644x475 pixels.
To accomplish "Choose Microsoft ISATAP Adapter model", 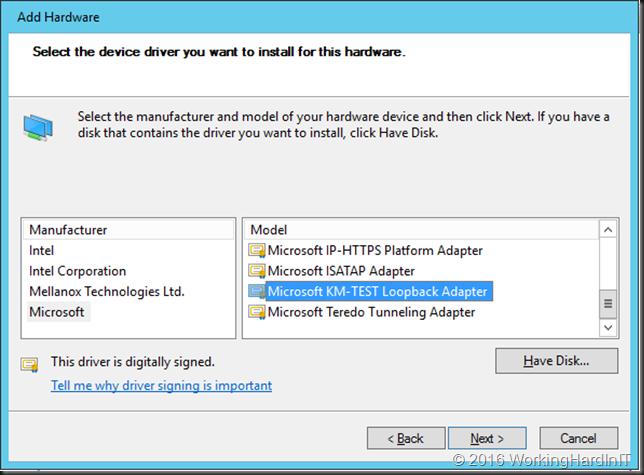I will pos(341,271).
